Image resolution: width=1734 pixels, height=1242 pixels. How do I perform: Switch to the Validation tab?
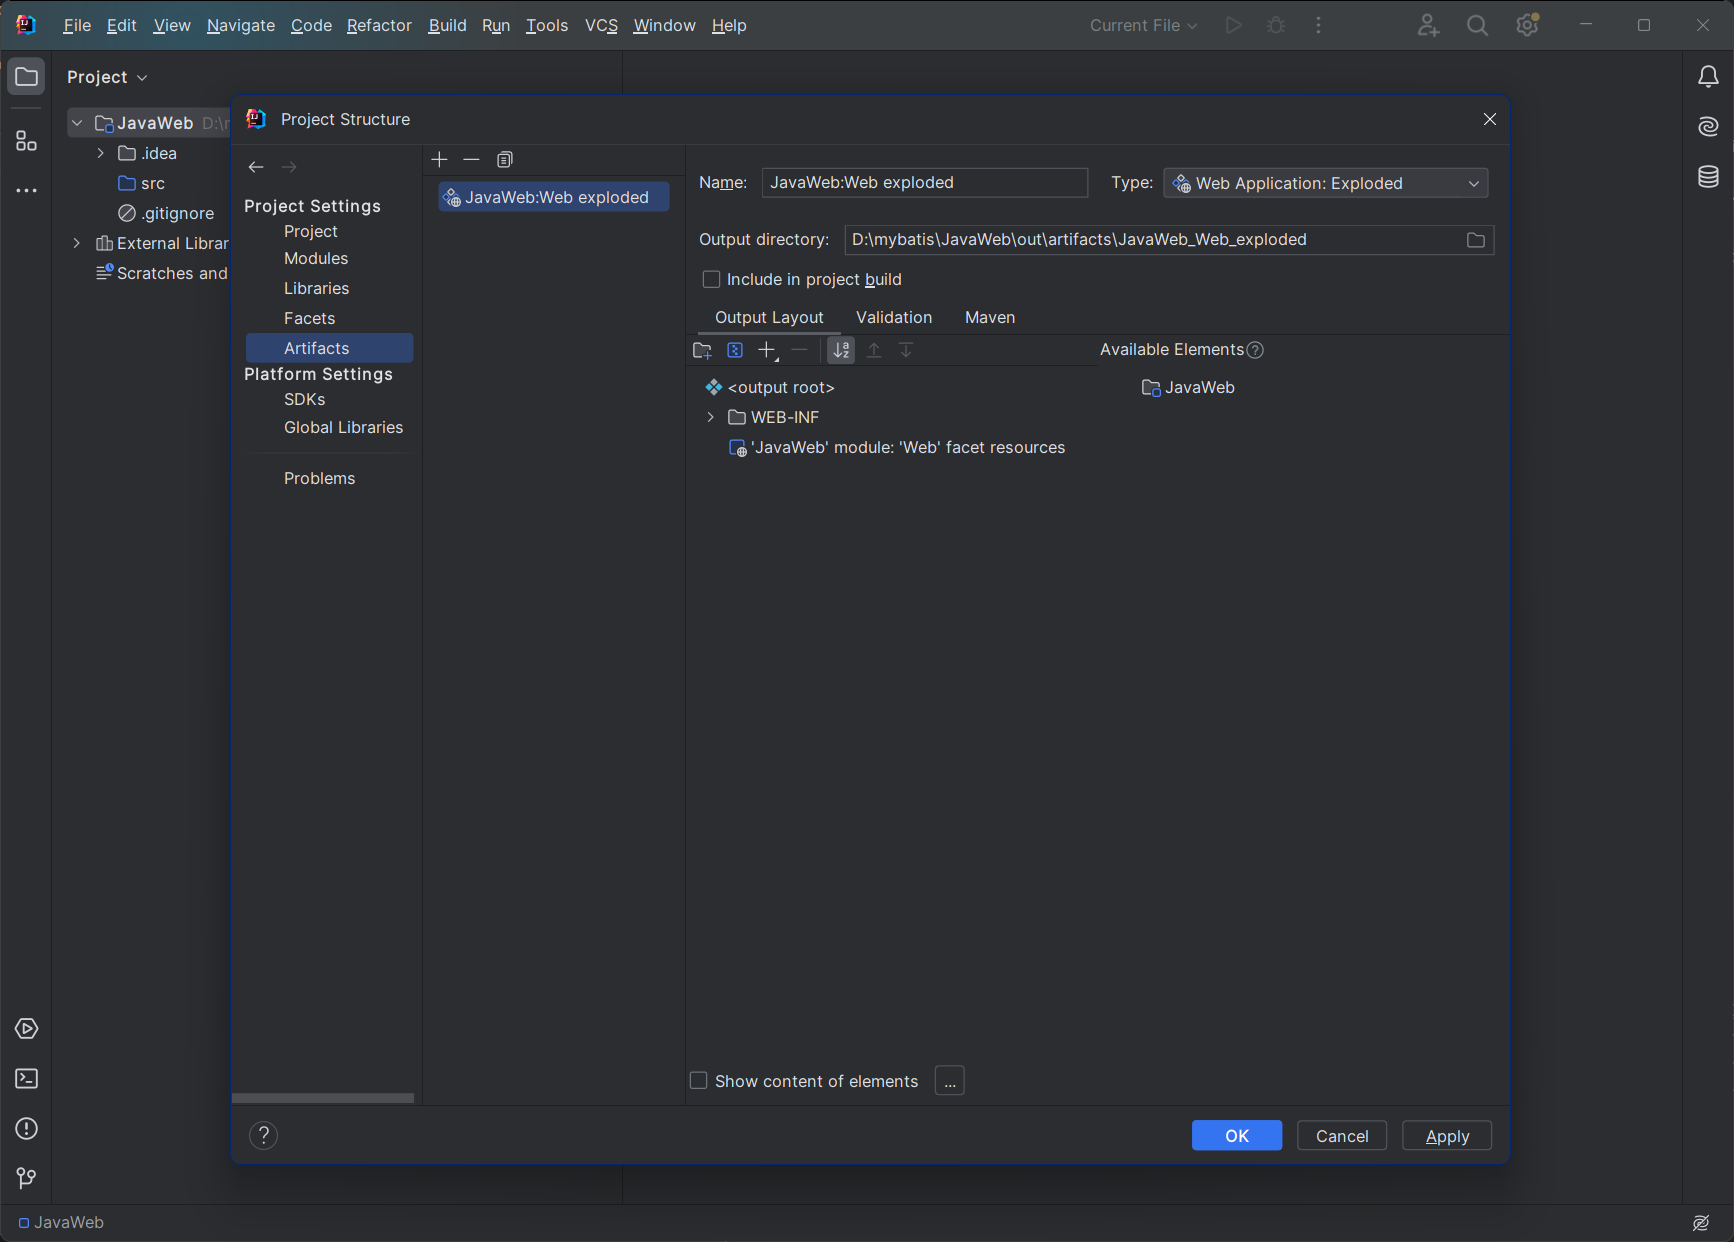[893, 317]
